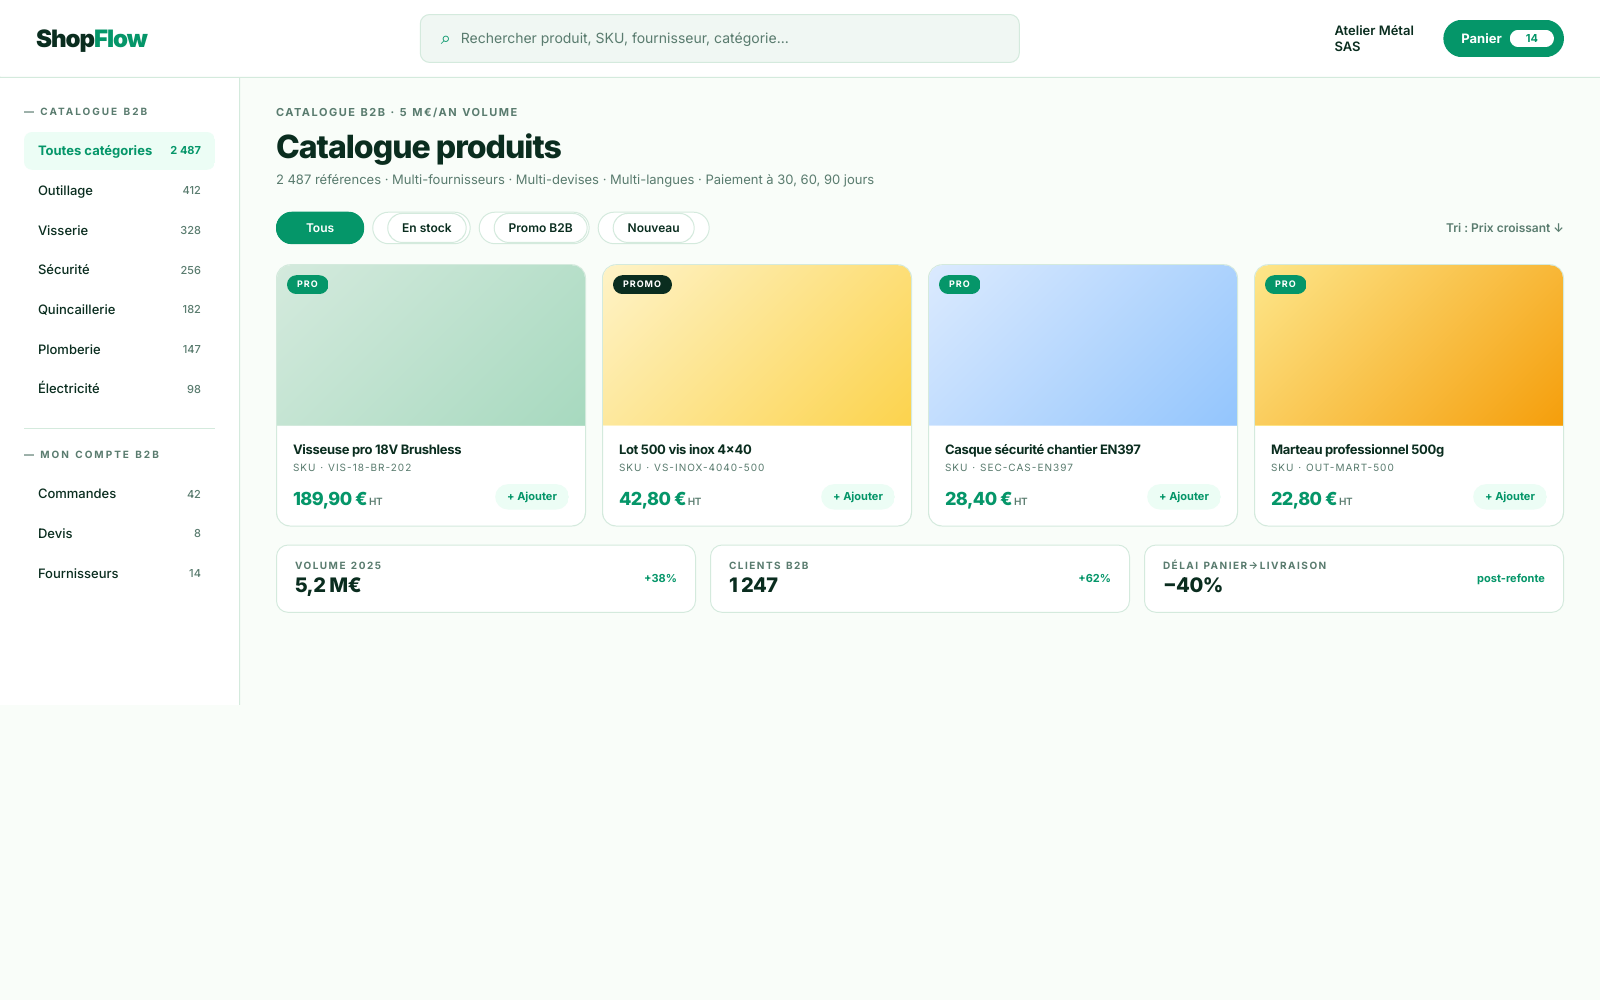The height and width of the screenshot is (1000, 1600).
Task: Open the Visseuse pro 18V product image
Action: coord(431,346)
